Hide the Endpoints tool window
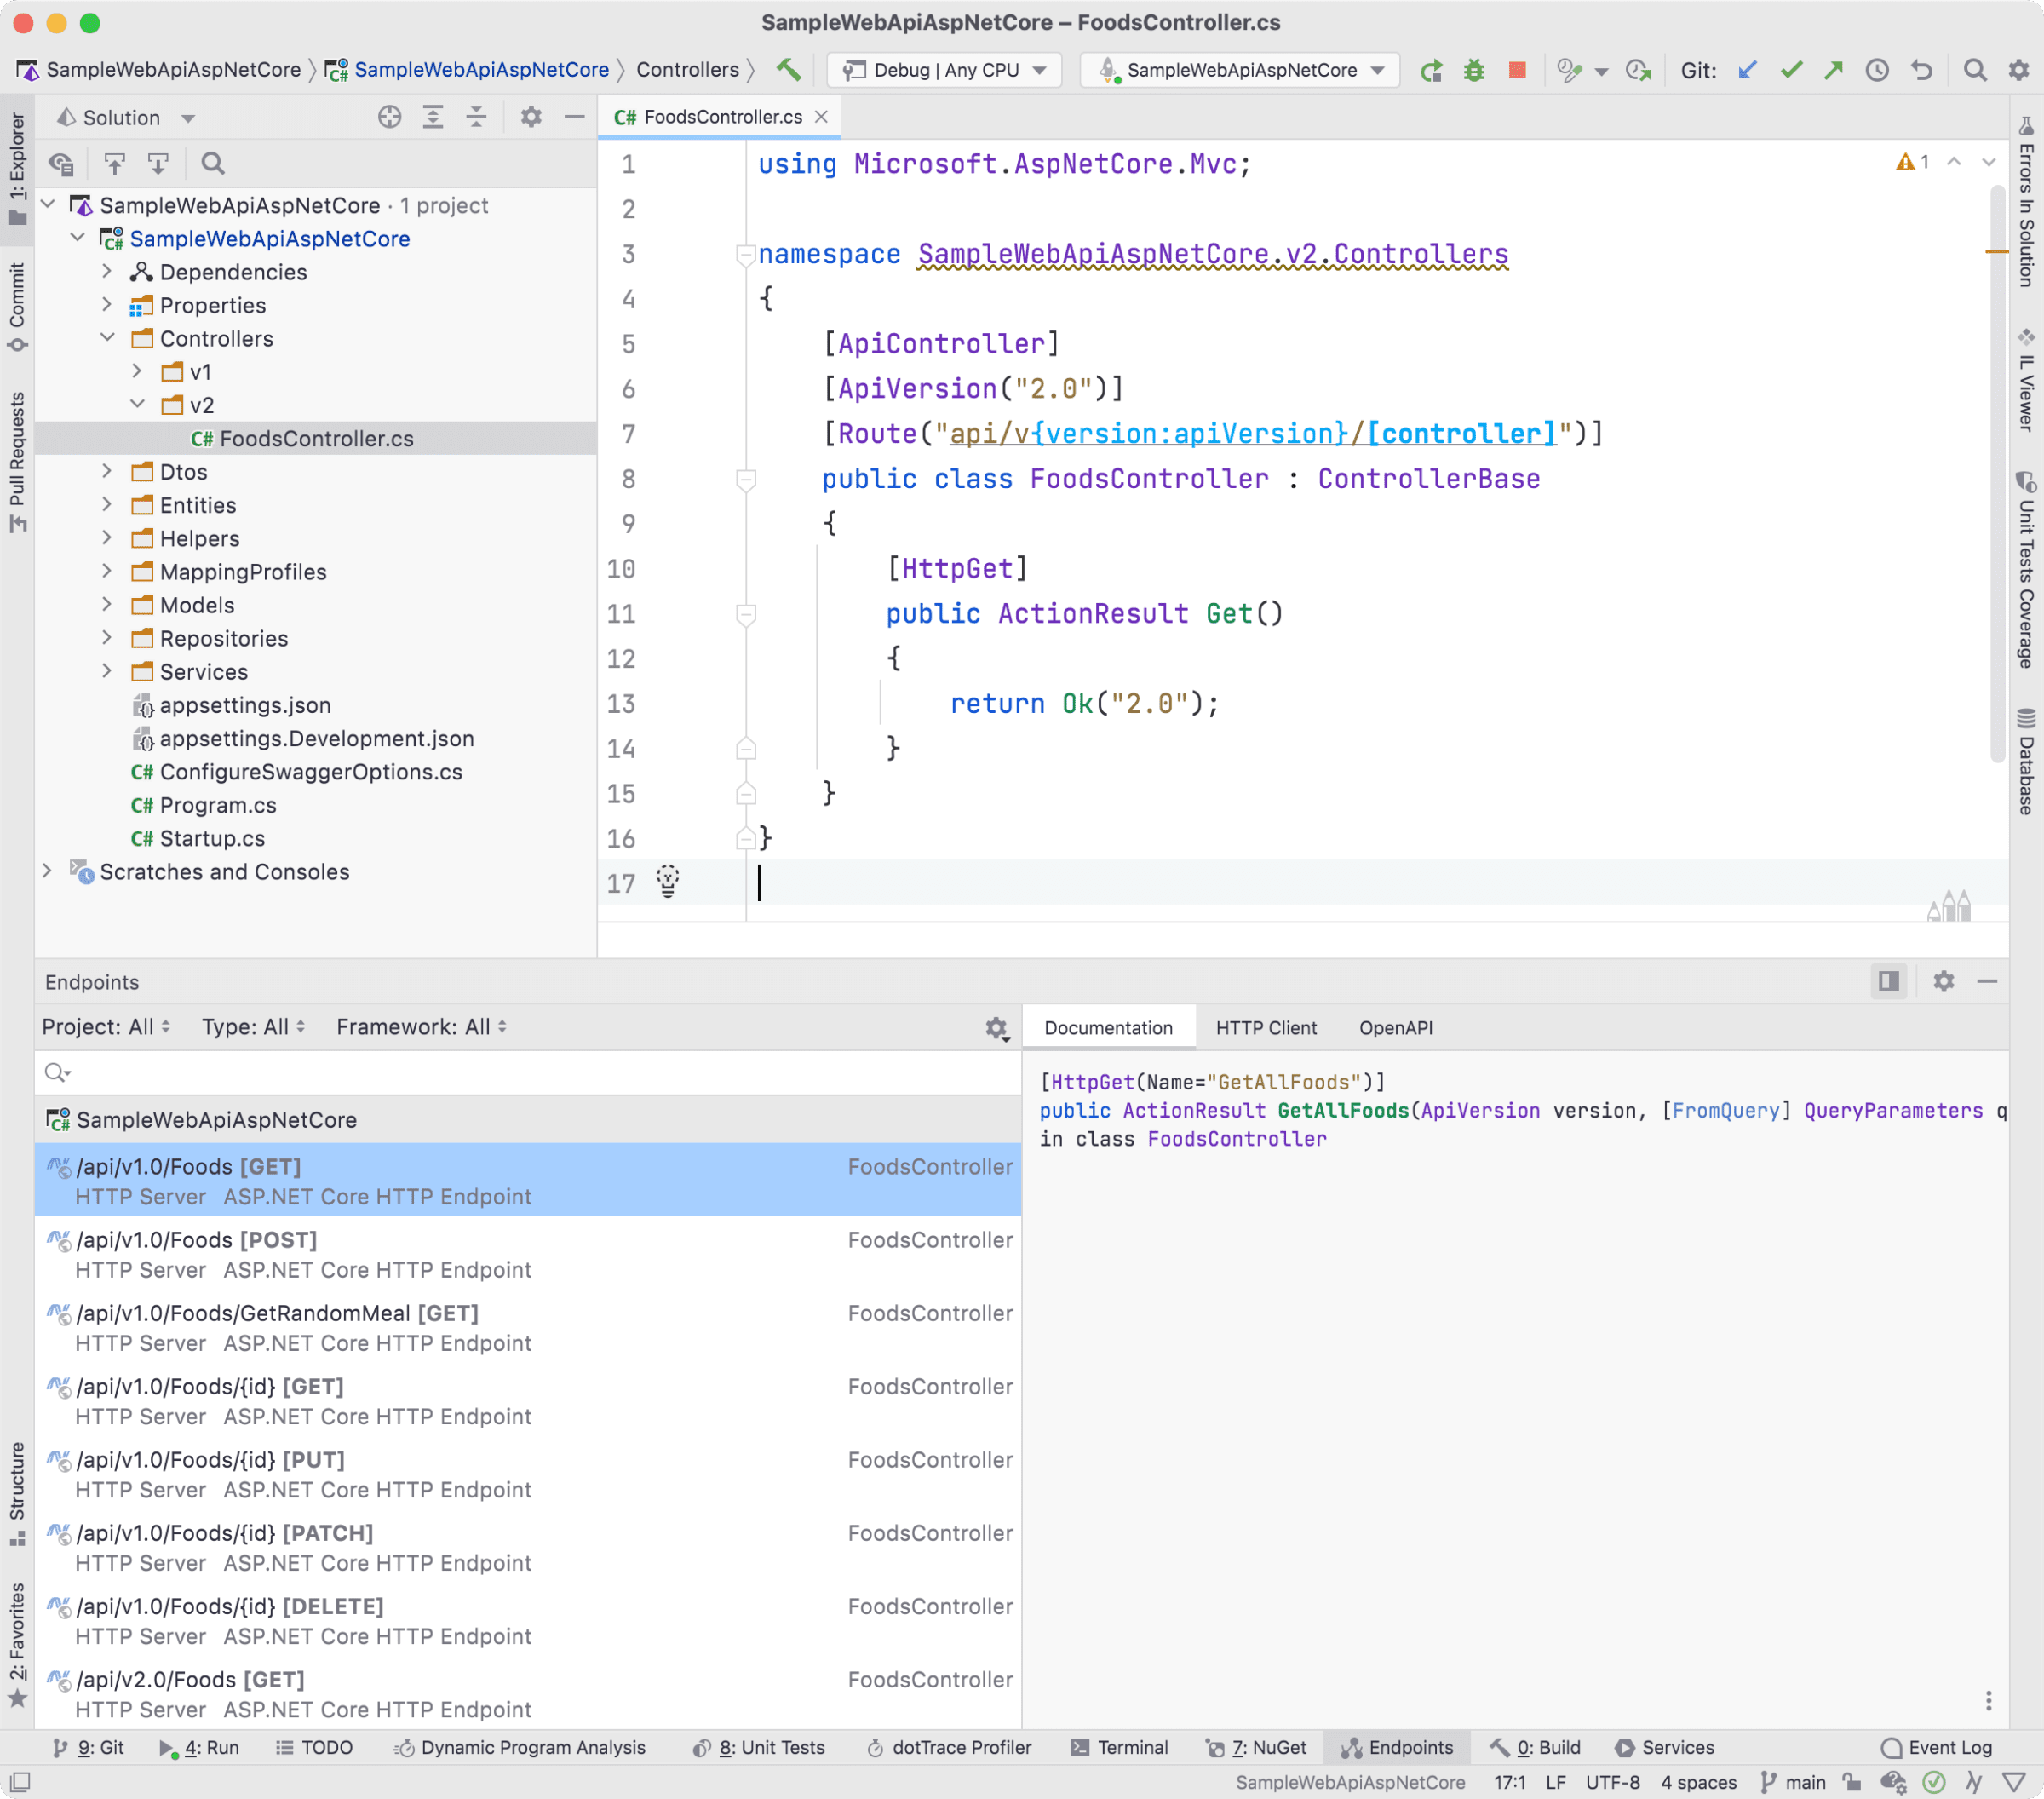The height and width of the screenshot is (1799, 2044). pyautogui.click(x=1987, y=981)
